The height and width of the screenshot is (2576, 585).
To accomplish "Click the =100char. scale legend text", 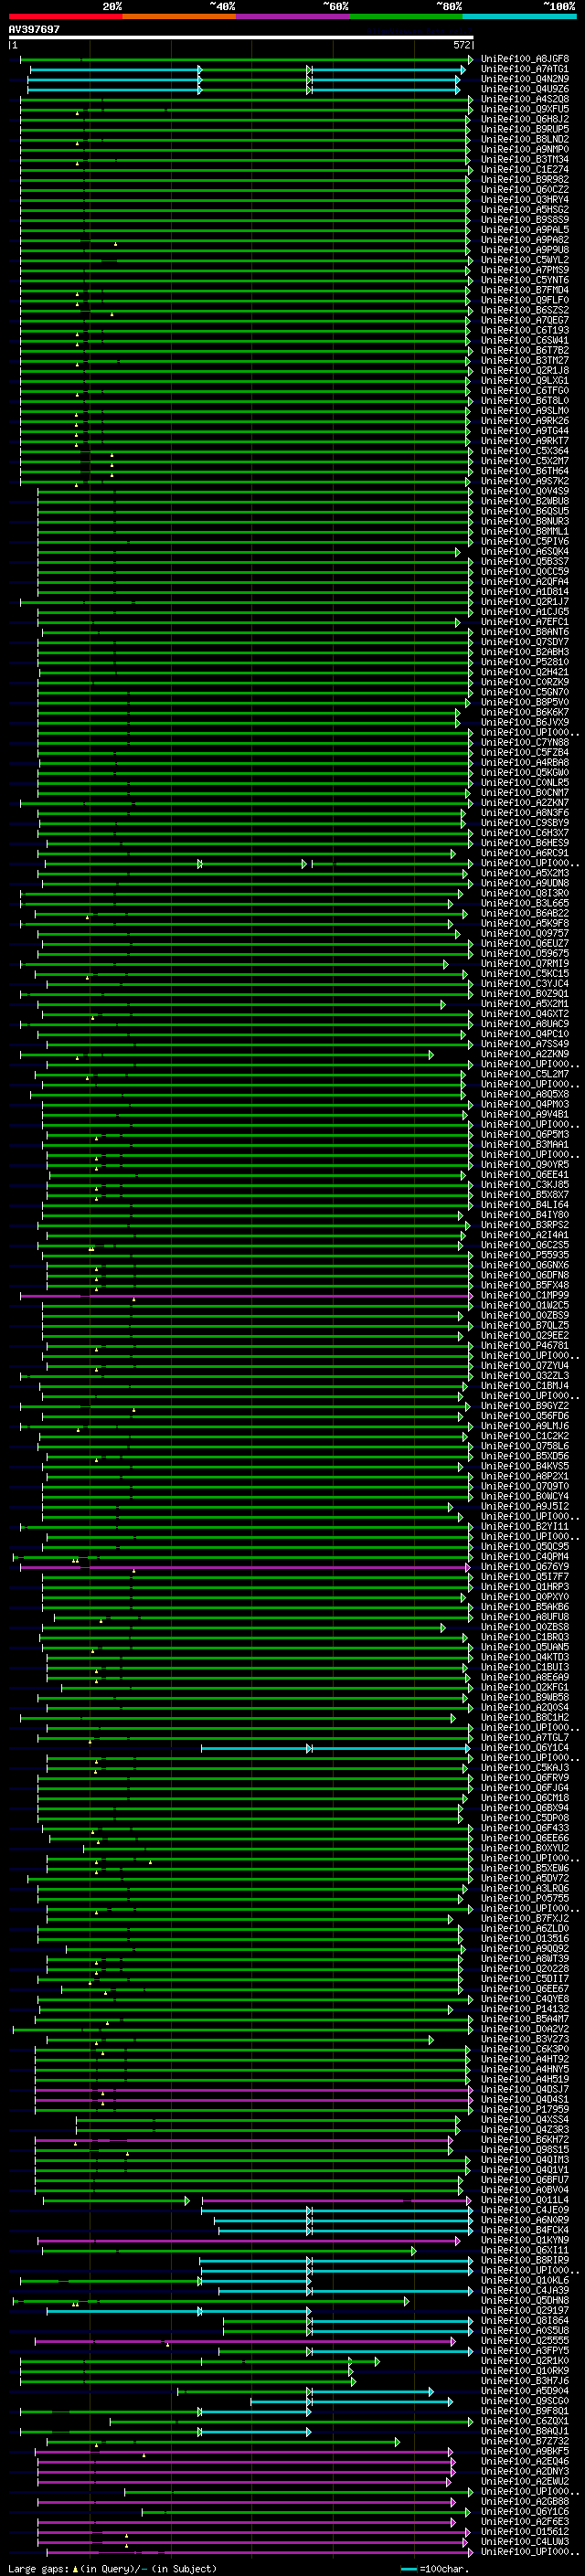I will (447, 2569).
